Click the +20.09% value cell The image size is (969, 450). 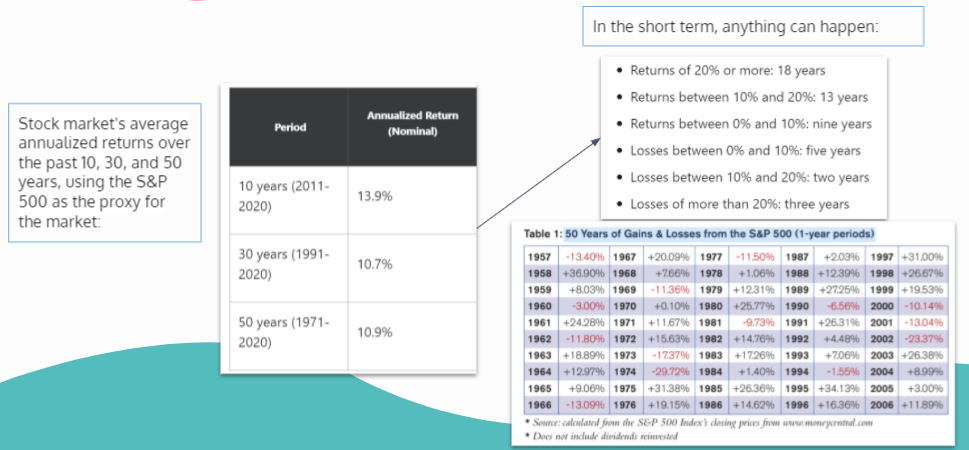click(x=671, y=257)
